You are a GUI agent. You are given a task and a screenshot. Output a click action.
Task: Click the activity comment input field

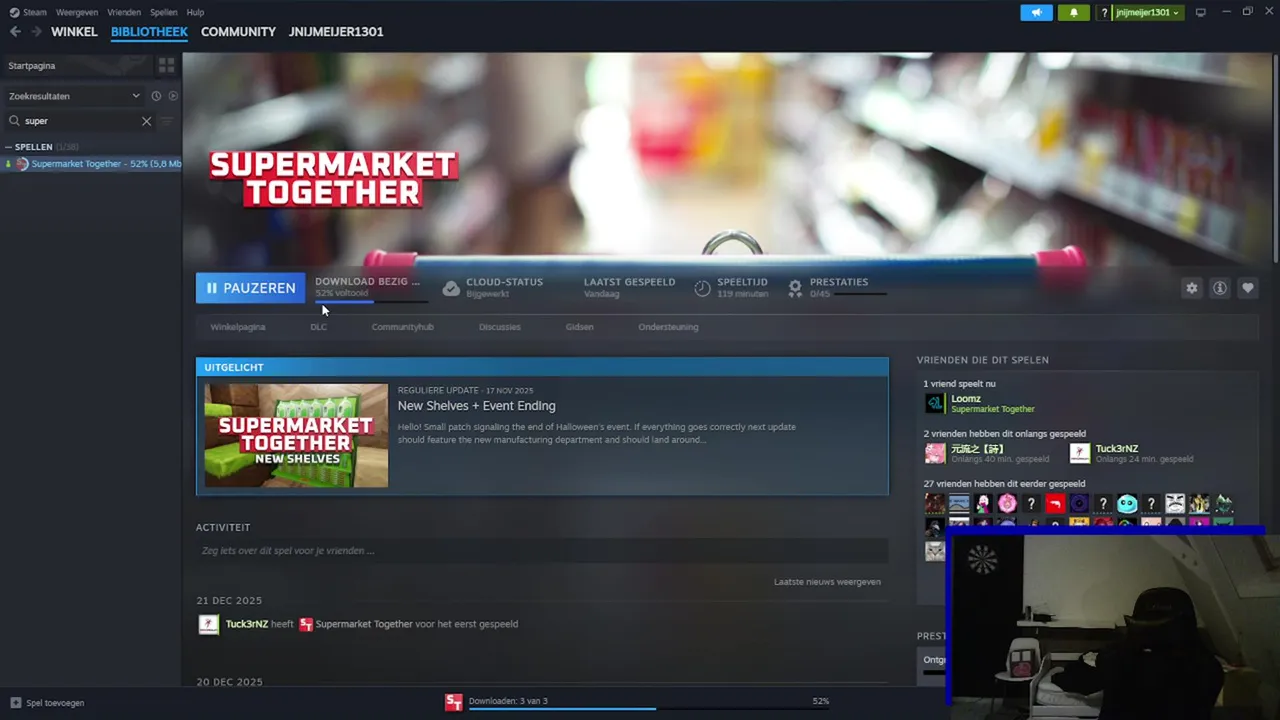[x=542, y=551]
